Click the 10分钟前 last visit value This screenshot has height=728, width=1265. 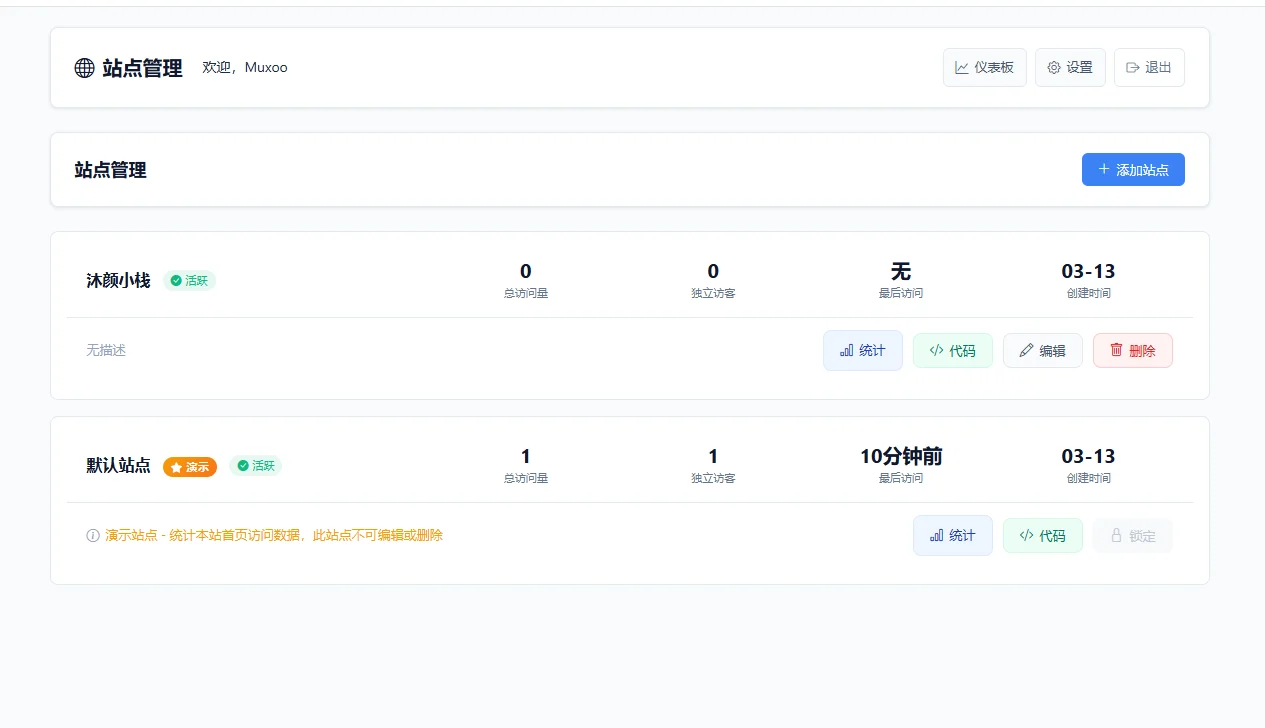(900, 457)
